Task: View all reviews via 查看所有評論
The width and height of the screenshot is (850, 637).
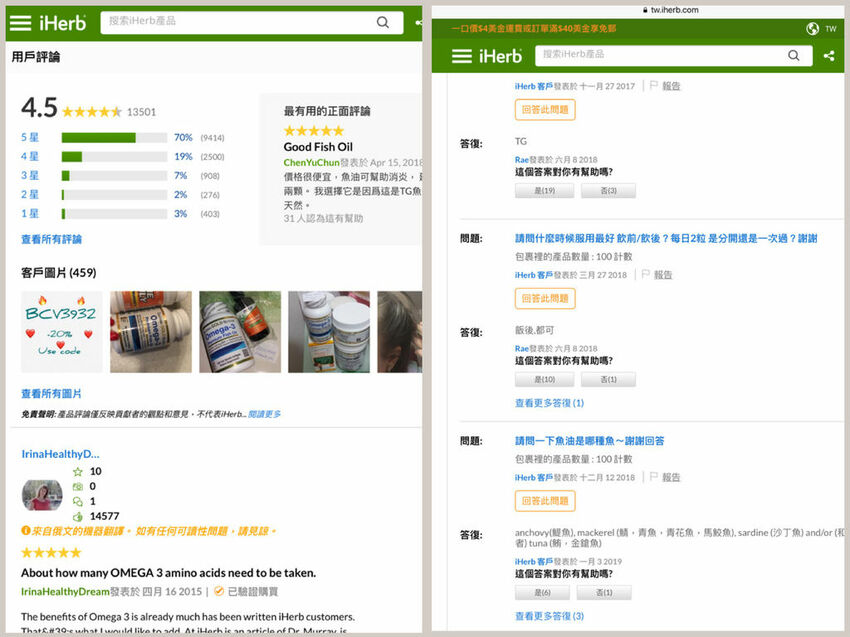Action: [51, 240]
